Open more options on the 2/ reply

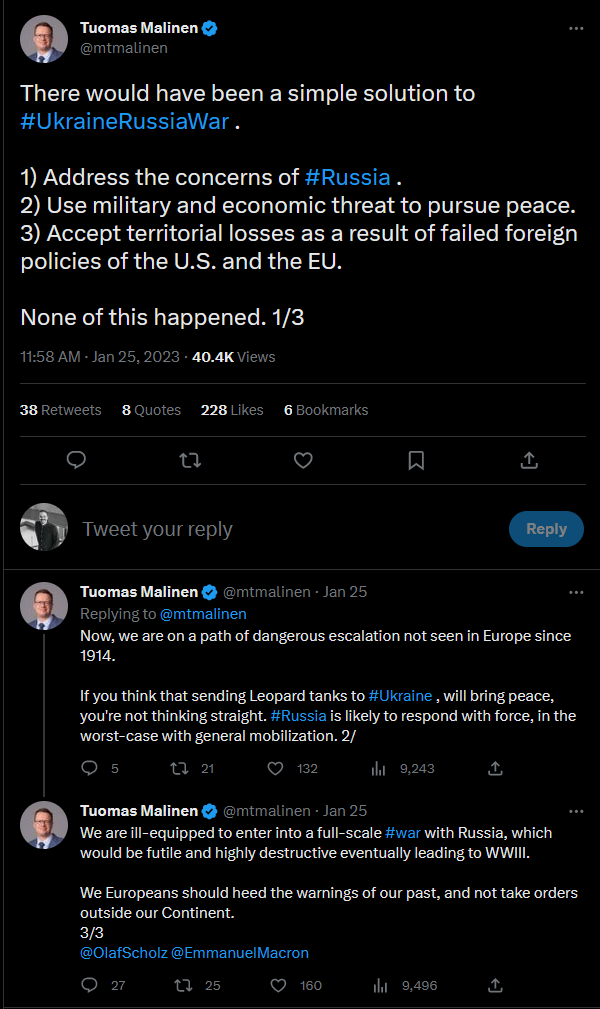pyautogui.click(x=576, y=592)
